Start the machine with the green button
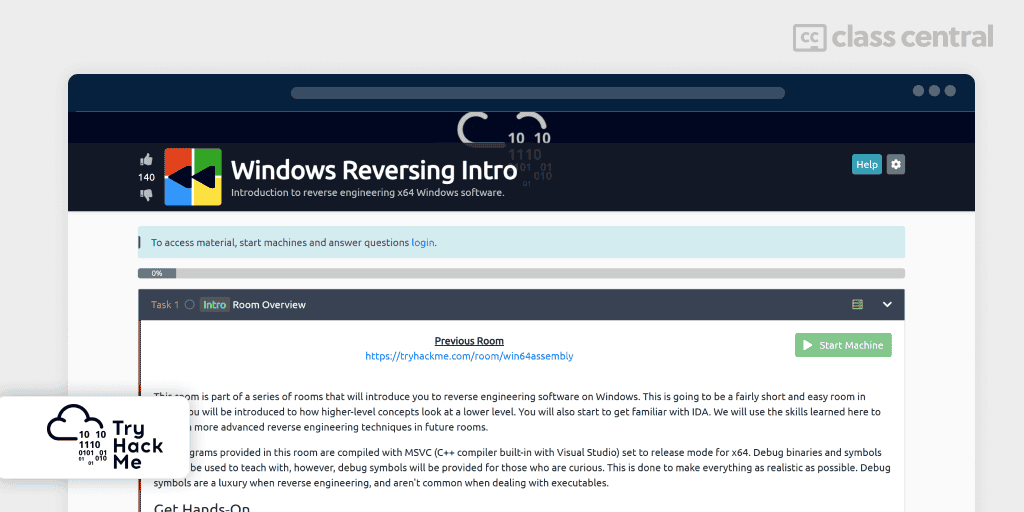The image size is (1024, 512). pyautogui.click(x=843, y=345)
